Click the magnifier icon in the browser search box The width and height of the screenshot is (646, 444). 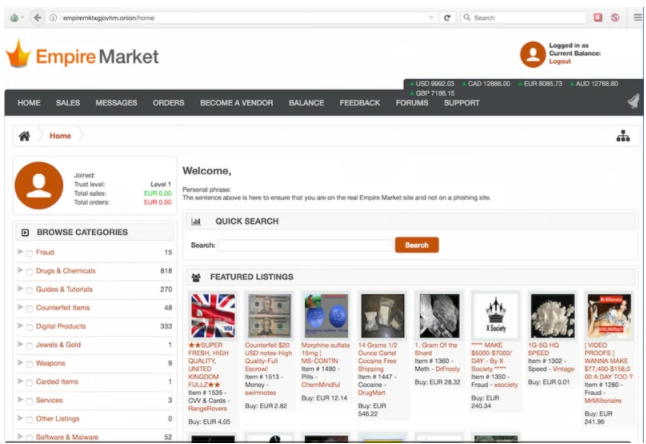pos(467,17)
